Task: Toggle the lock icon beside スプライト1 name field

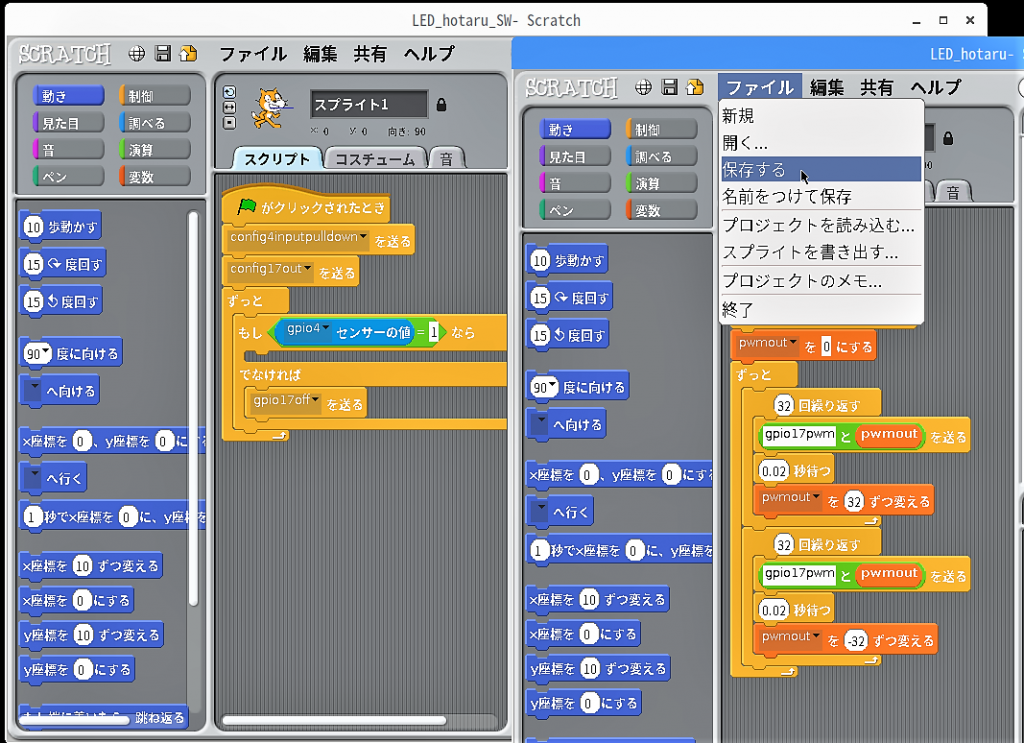Action: [x=441, y=104]
